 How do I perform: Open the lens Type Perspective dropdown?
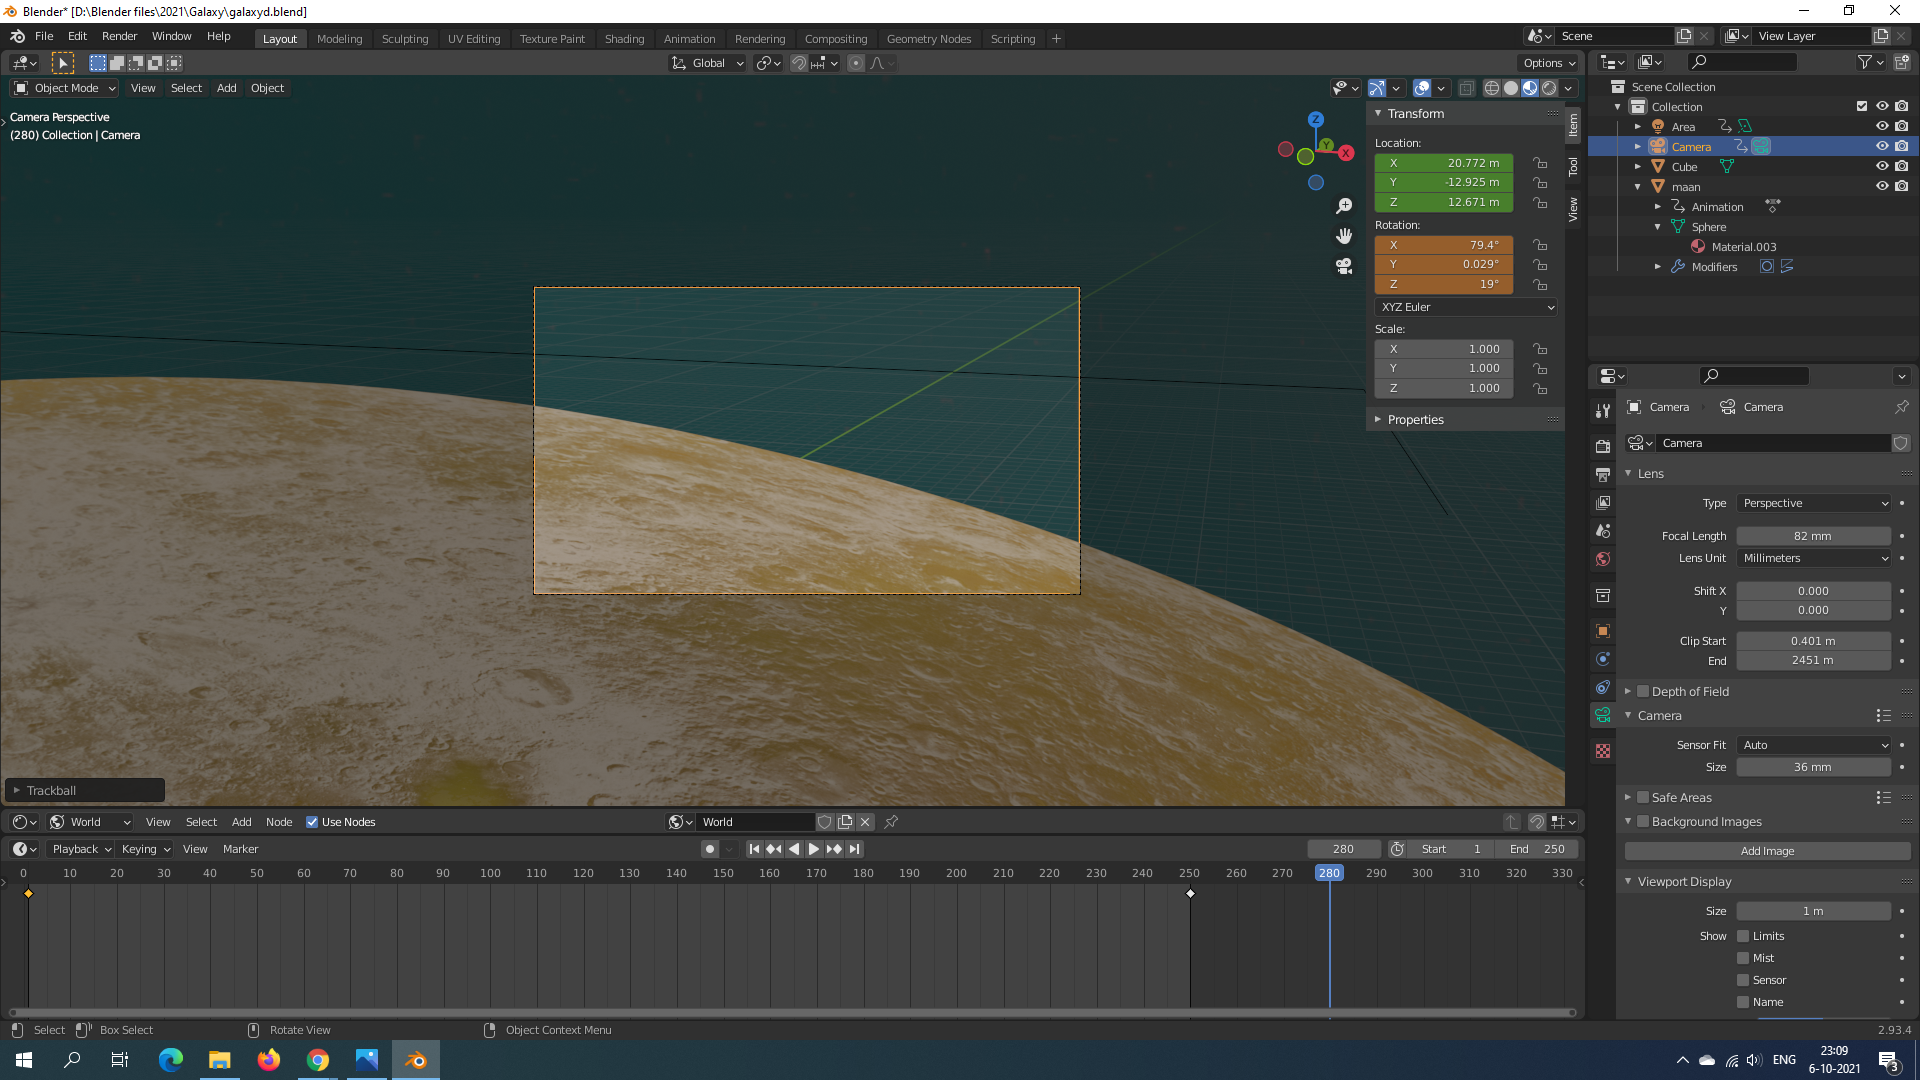pyautogui.click(x=1814, y=503)
